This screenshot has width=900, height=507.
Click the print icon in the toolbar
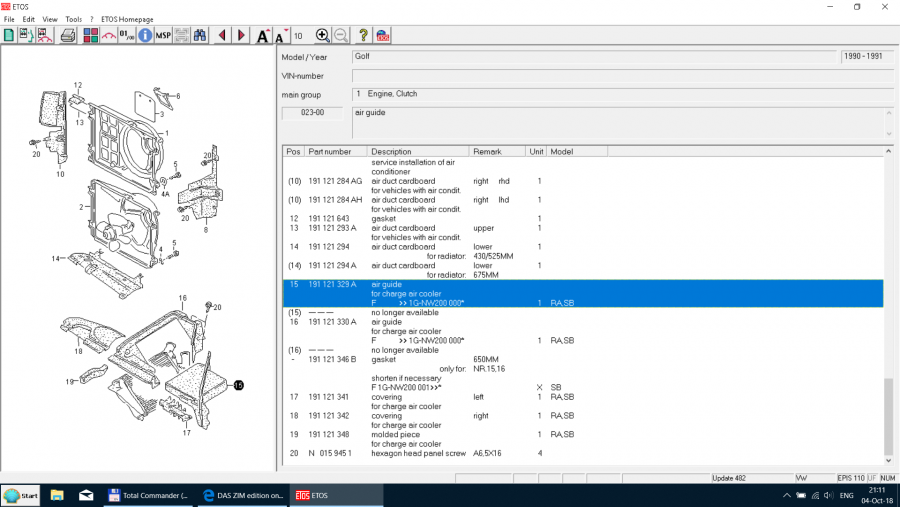[68, 36]
